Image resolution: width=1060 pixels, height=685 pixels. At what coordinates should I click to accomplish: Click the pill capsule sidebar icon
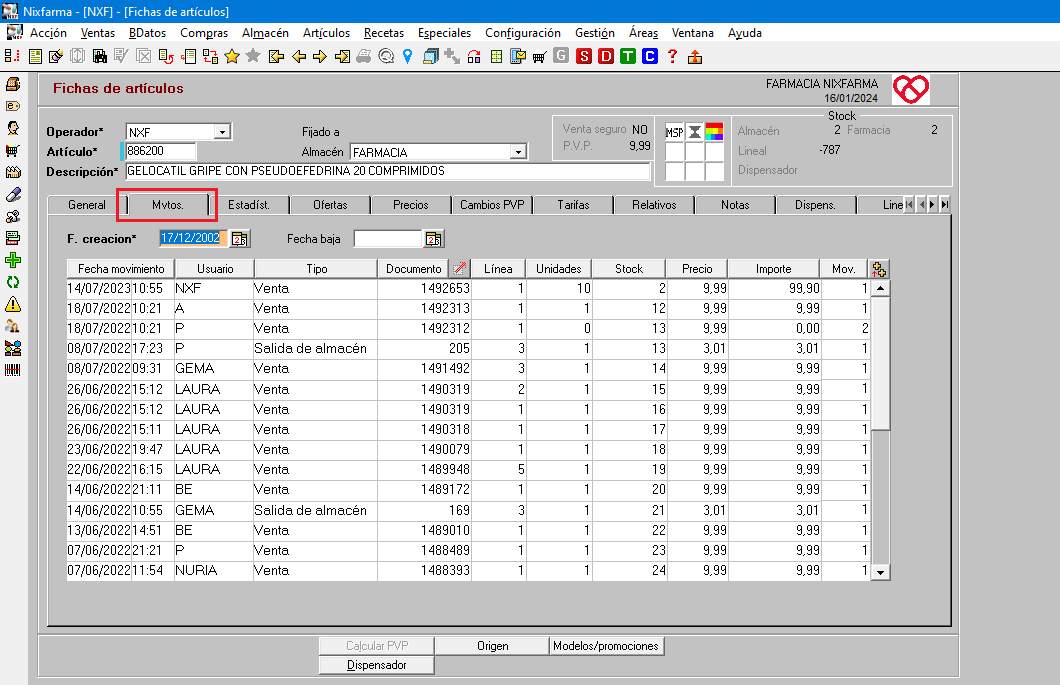13,195
